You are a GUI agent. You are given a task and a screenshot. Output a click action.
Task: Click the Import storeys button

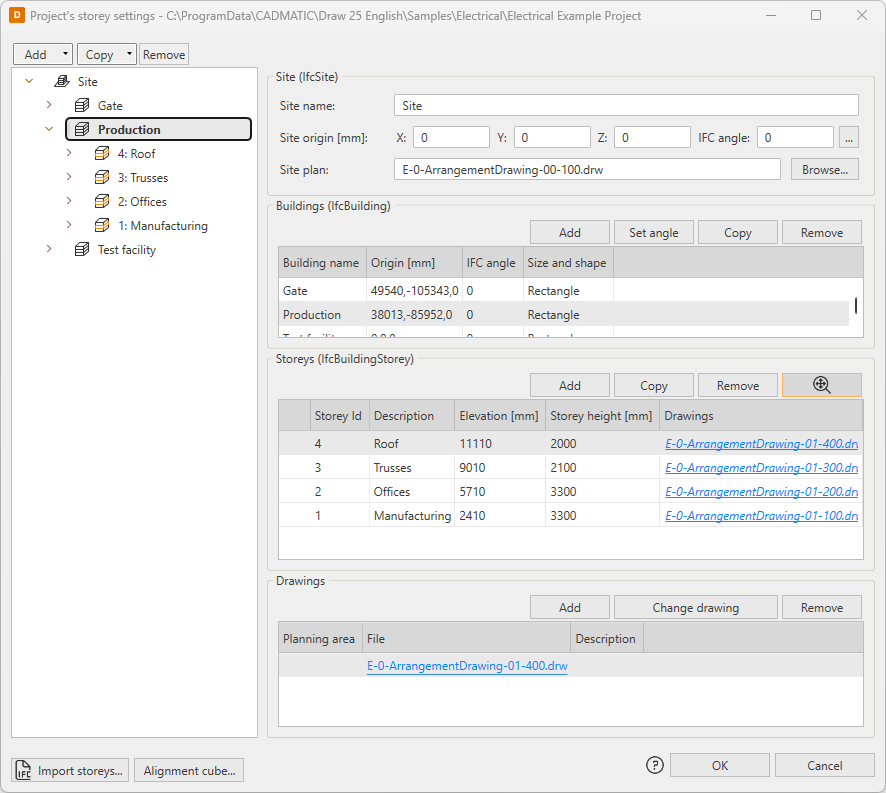click(70, 770)
